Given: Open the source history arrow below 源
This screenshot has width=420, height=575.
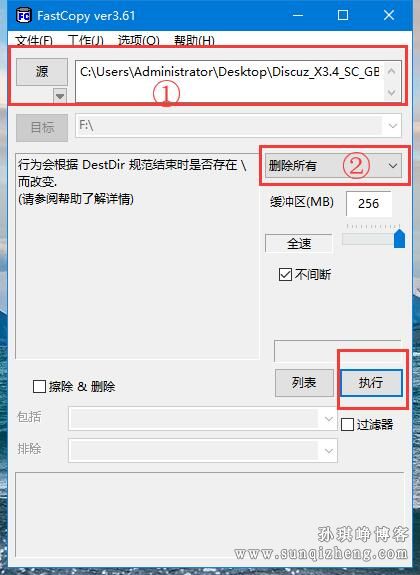Looking at the screenshot, I should pos(60,96).
